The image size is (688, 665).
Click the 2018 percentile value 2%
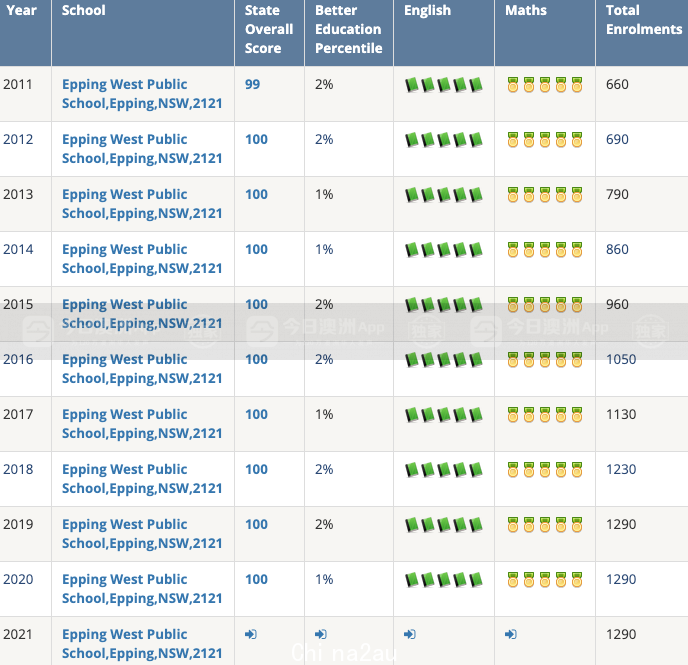[x=324, y=469]
